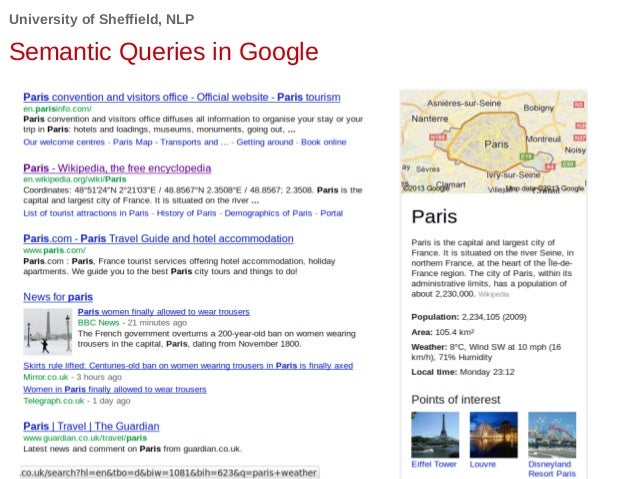Open the Our welcome centres sitelink

click(64, 142)
